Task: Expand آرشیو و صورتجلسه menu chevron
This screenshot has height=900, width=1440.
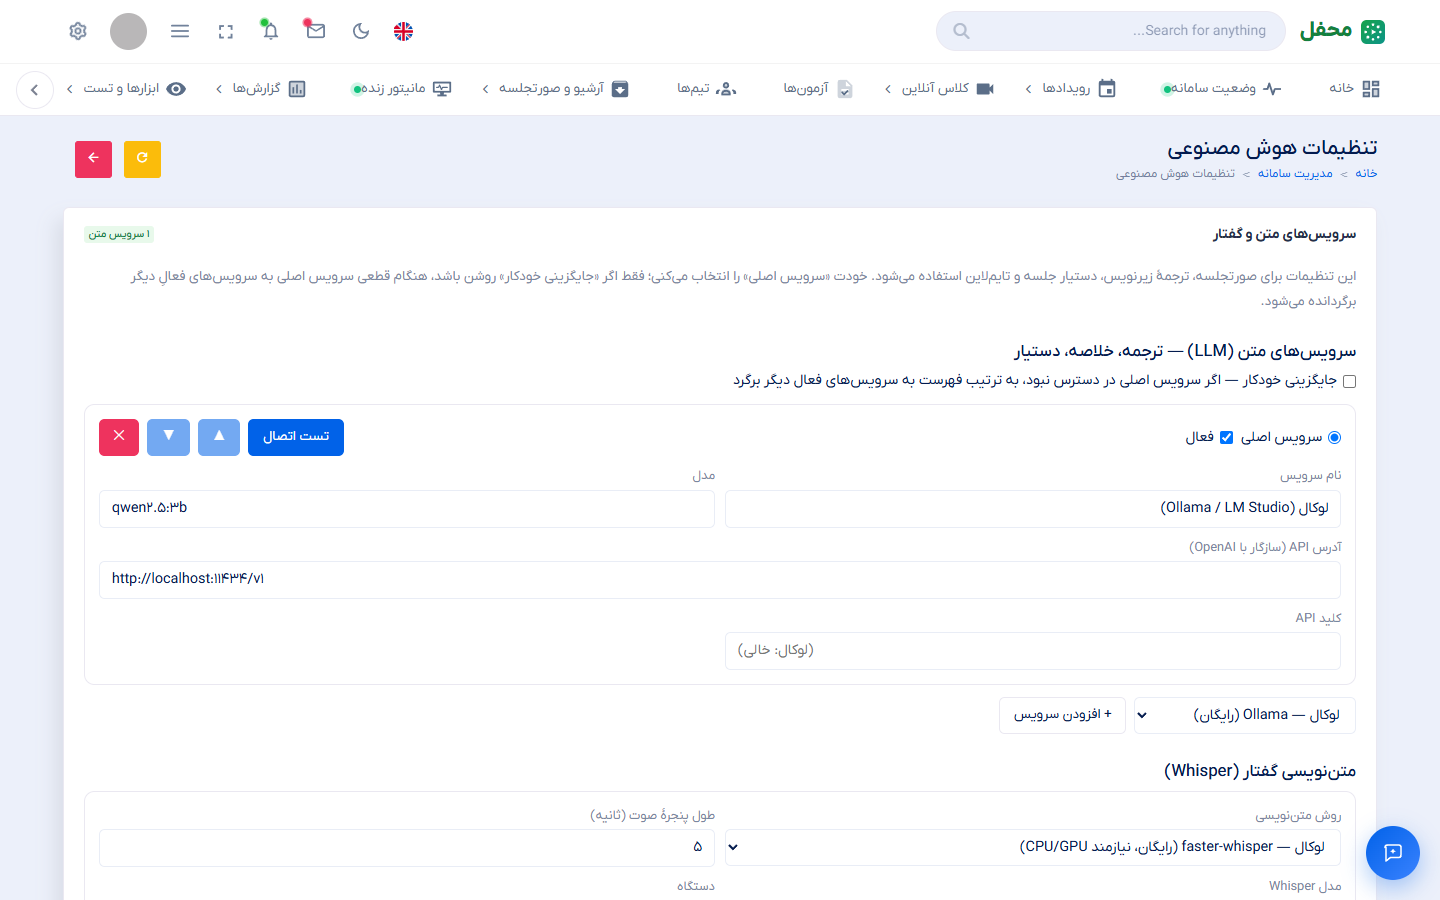Action: tap(485, 89)
